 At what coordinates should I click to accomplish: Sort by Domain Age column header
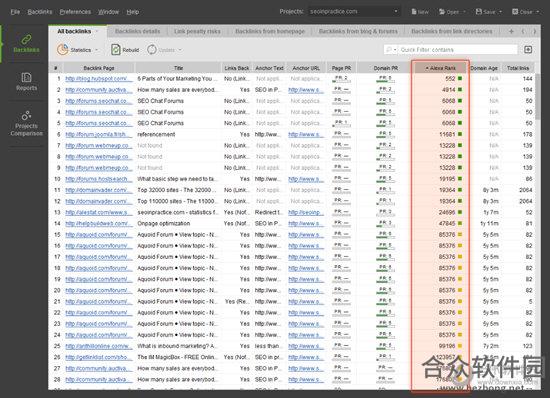pos(484,68)
